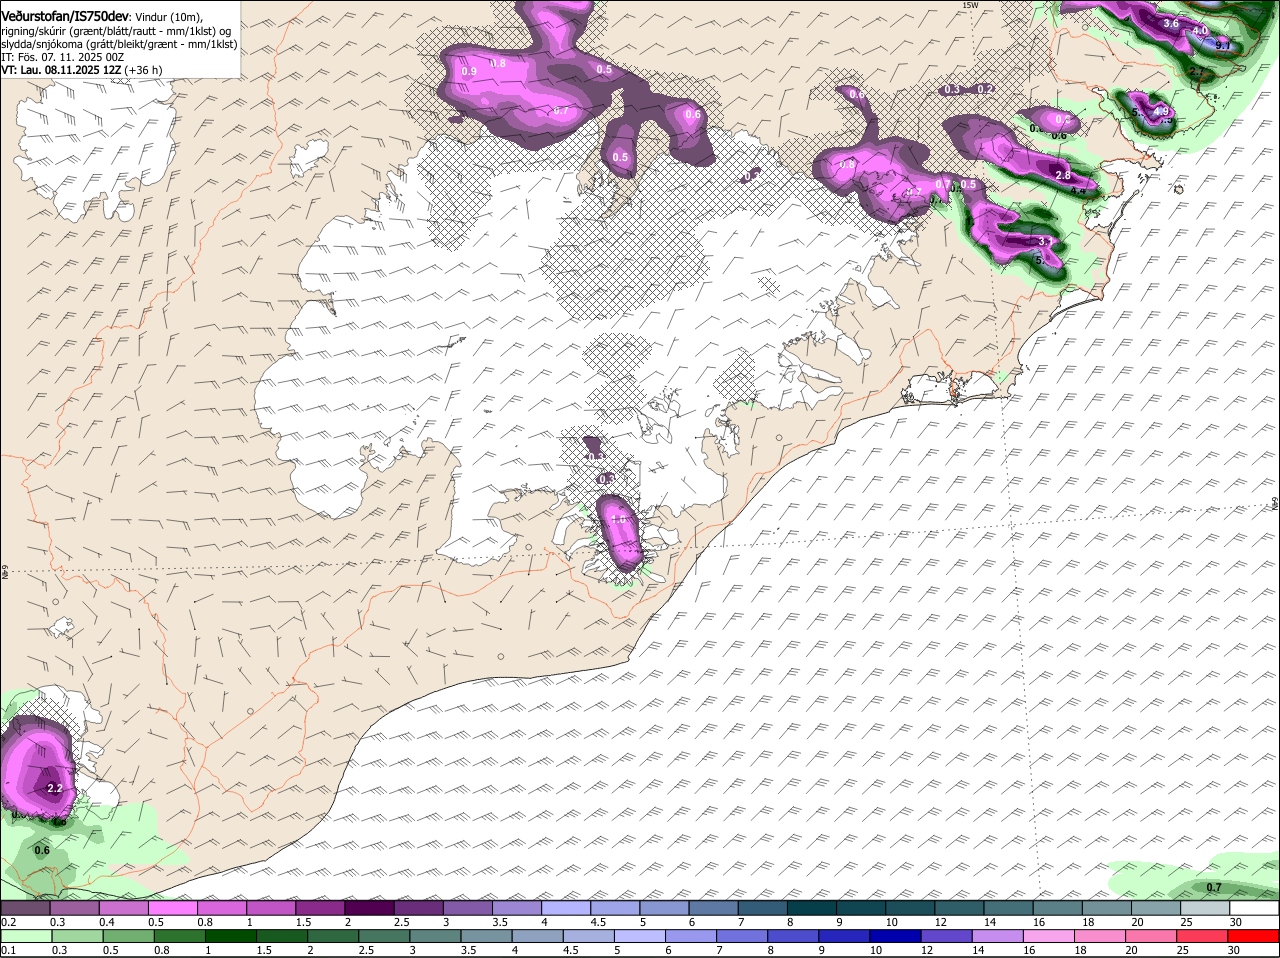
Task: Click the 2.2 precipitation value in the southwest
Action: (55, 789)
